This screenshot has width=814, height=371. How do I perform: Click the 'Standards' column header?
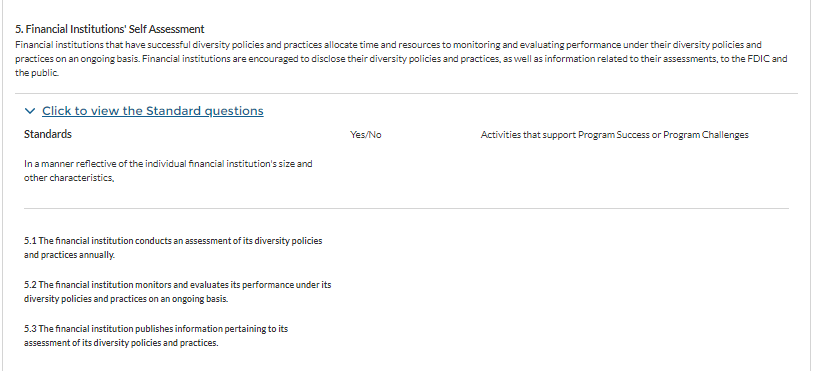48,134
